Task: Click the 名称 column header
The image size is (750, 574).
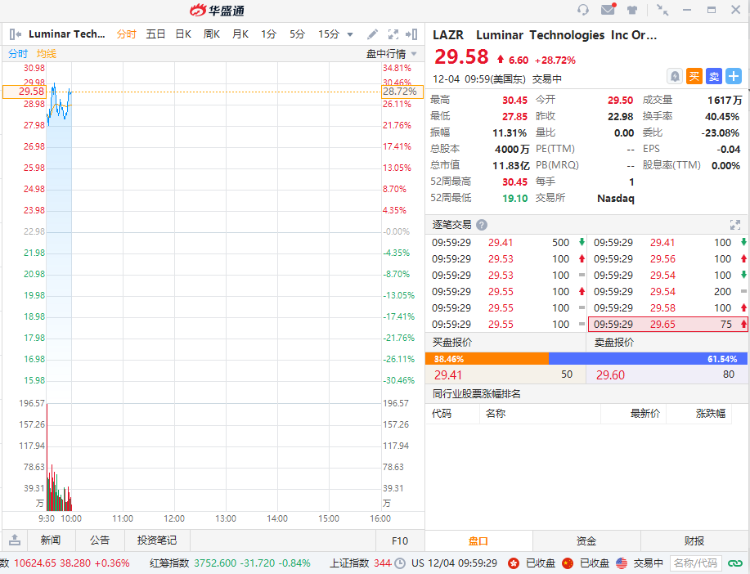Action: click(x=496, y=413)
